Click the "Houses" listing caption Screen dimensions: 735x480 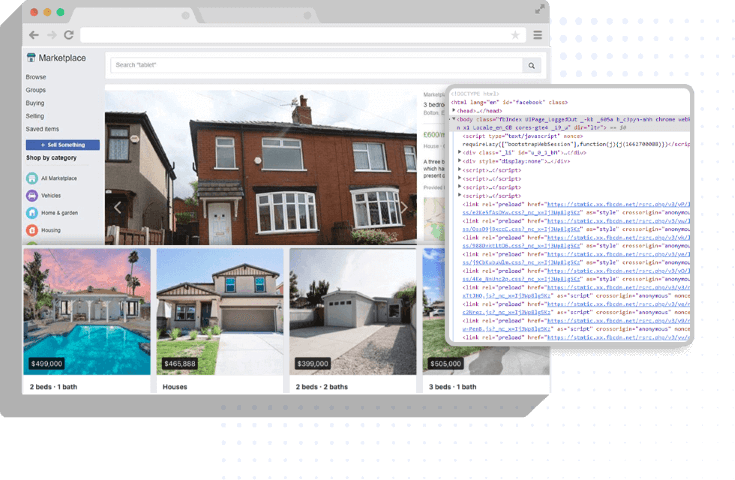[x=175, y=387]
